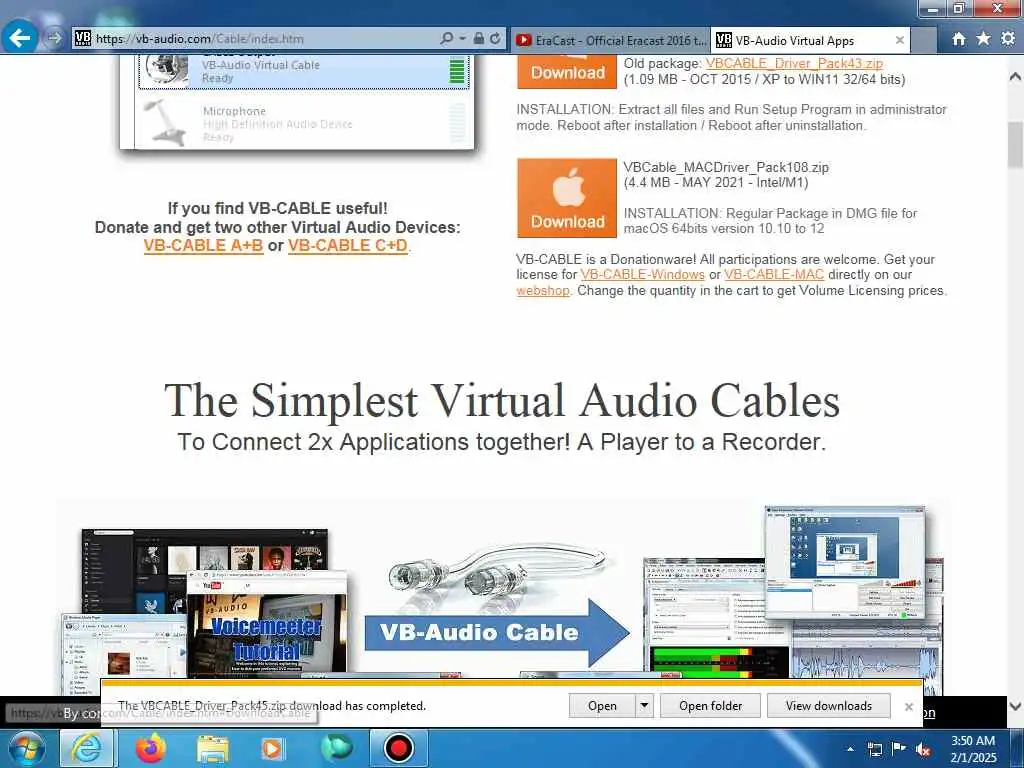This screenshot has width=1024, height=768.
Task: Open the VB-CABLE-Windows license link
Action: pos(643,274)
